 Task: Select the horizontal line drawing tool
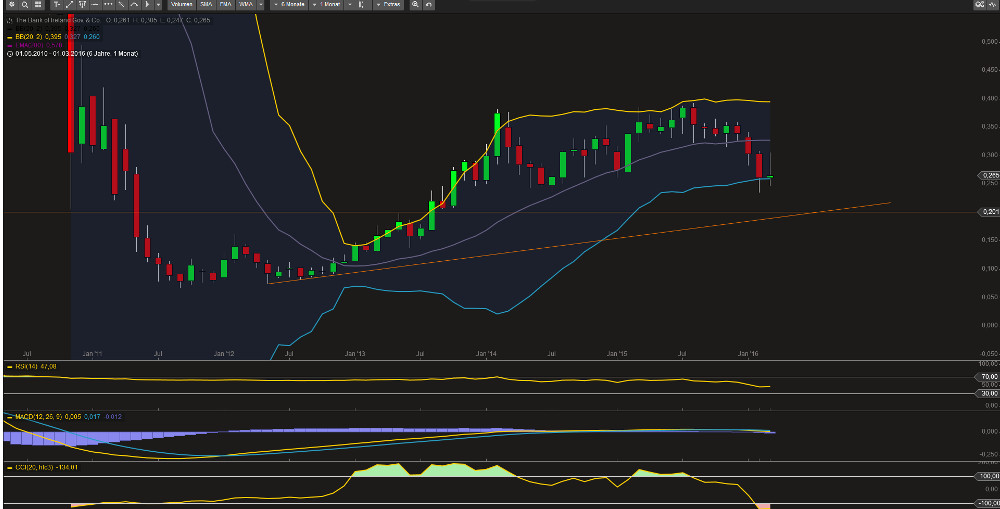(96, 5)
